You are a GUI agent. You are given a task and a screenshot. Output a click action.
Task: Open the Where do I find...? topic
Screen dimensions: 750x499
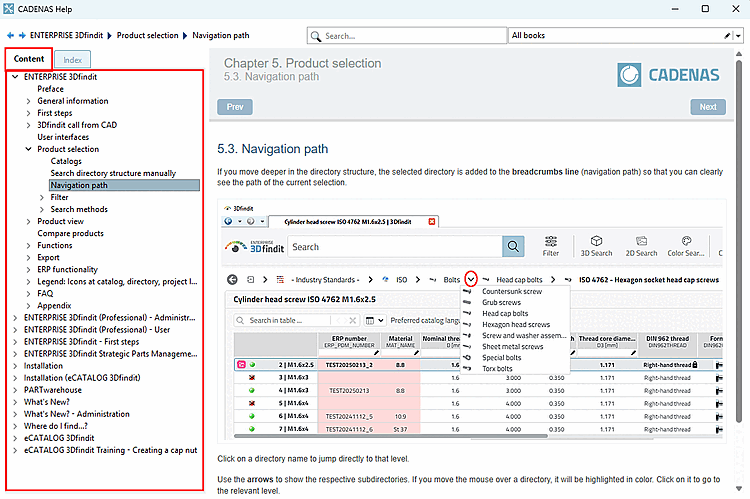pyautogui.click(x=55, y=426)
